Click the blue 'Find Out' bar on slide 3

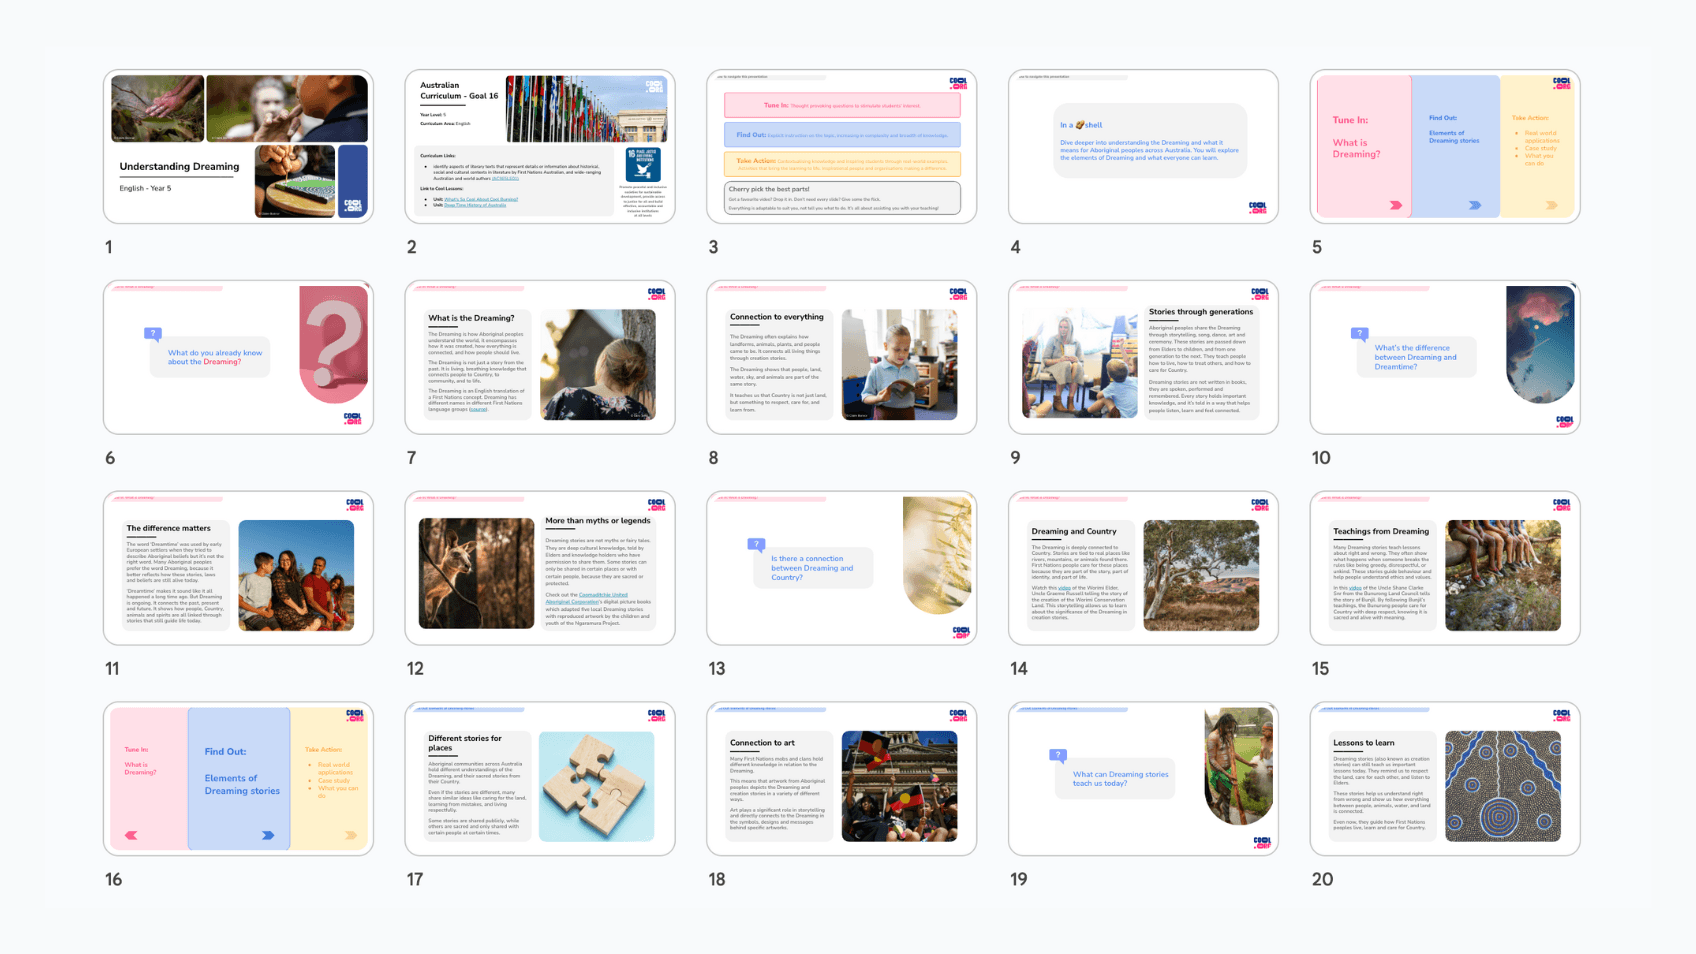(842, 134)
